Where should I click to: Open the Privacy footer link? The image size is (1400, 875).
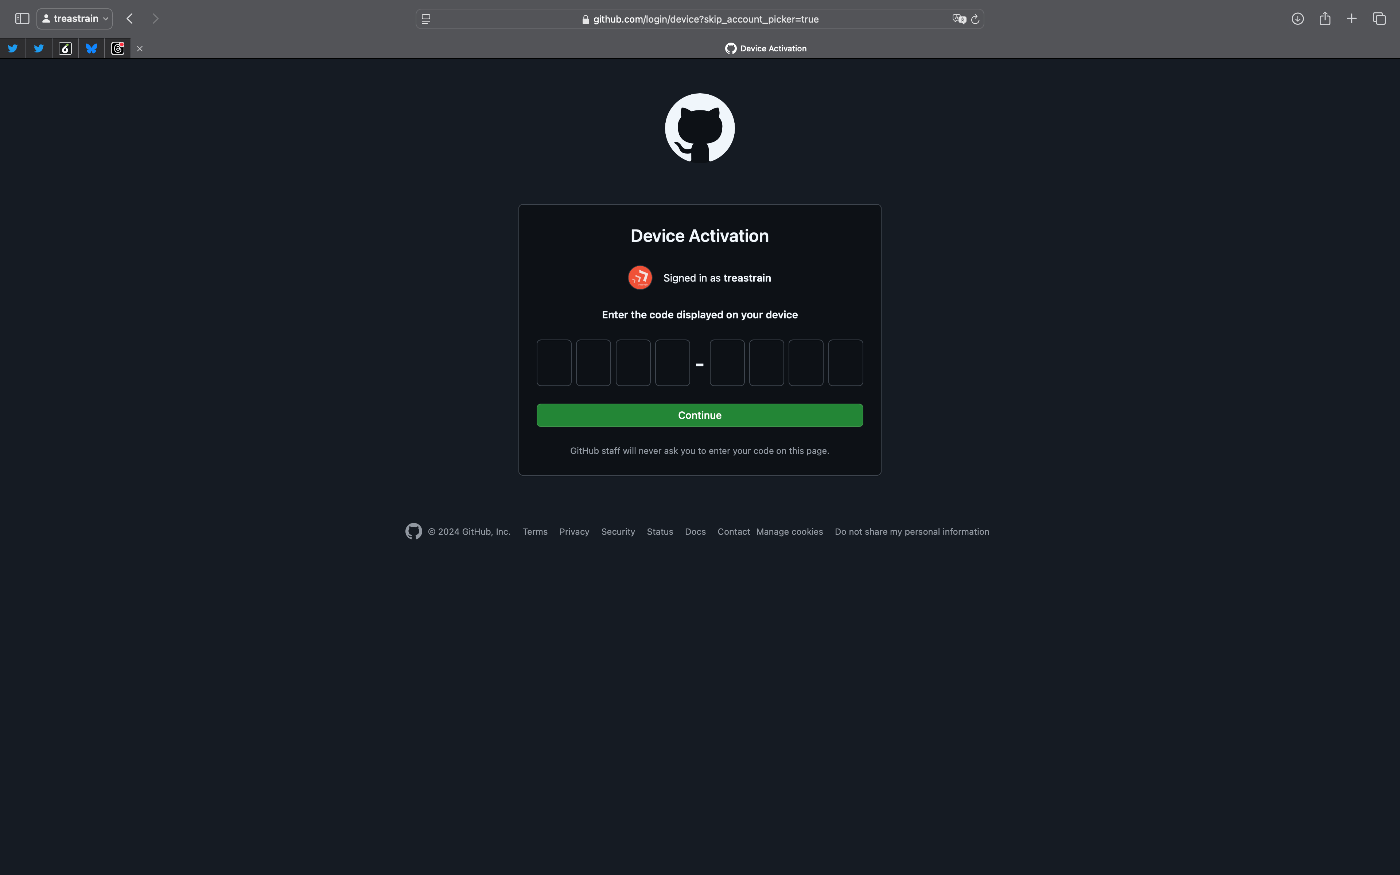[x=574, y=532]
